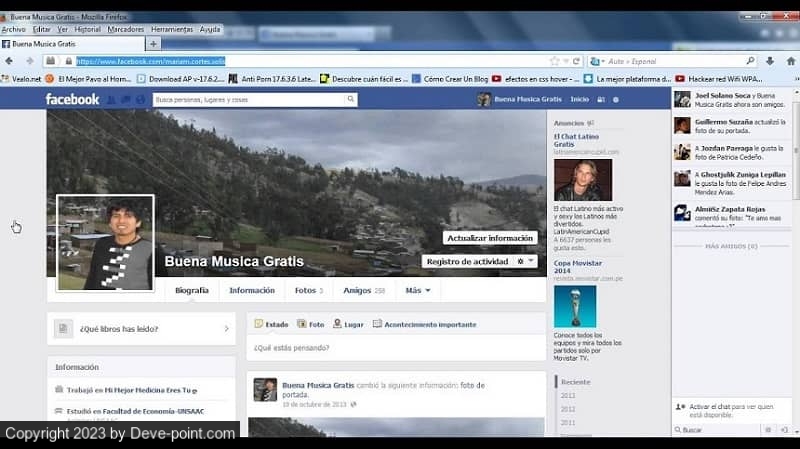The image size is (800, 449).
Task: Click the Facebook search magnifier icon
Action: coord(351,99)
